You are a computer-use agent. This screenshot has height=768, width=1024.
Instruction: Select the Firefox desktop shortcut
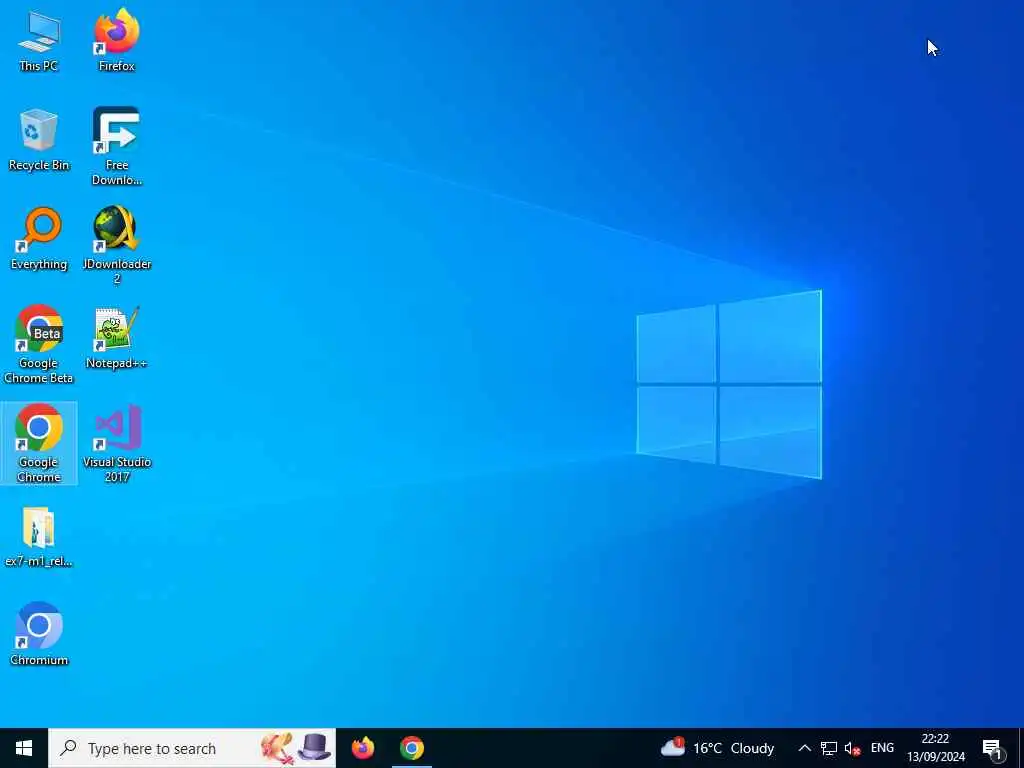pyautogui.click(x=117, y=40)
